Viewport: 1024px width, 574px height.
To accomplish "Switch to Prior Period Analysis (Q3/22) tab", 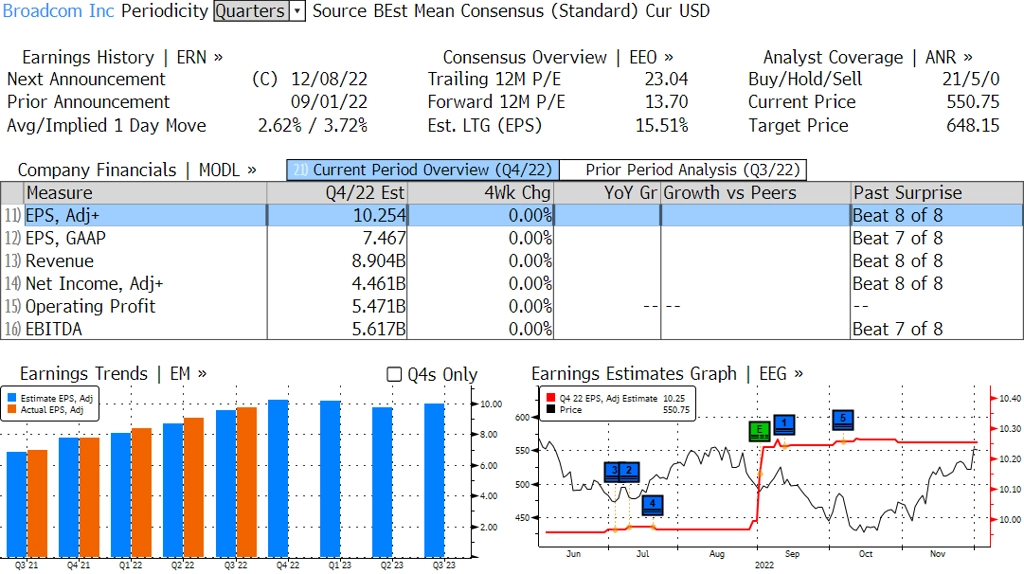I will tap(684, 170).
